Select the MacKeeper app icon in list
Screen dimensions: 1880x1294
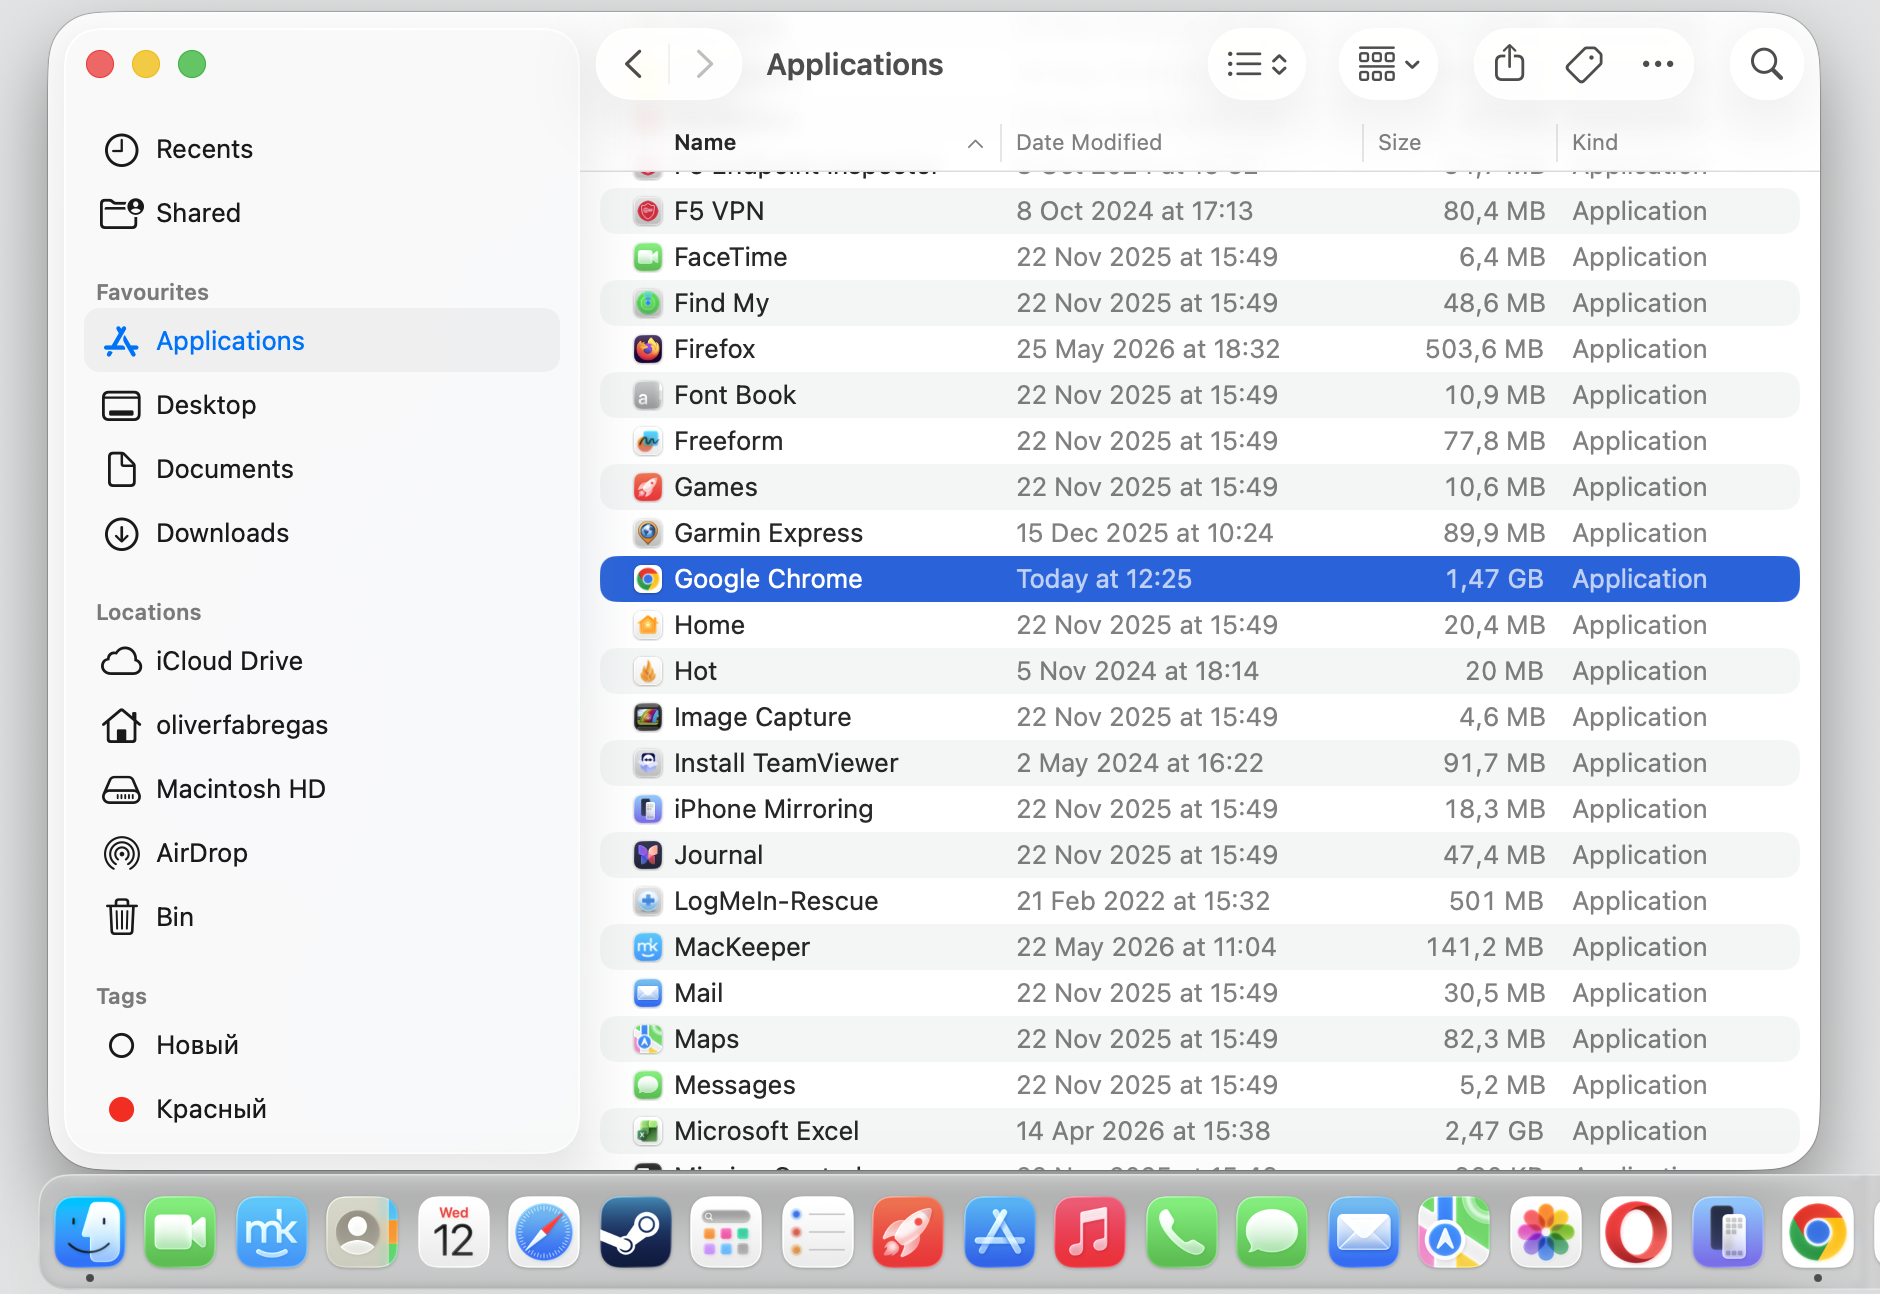pyautogui.click(x=648, y=947)
